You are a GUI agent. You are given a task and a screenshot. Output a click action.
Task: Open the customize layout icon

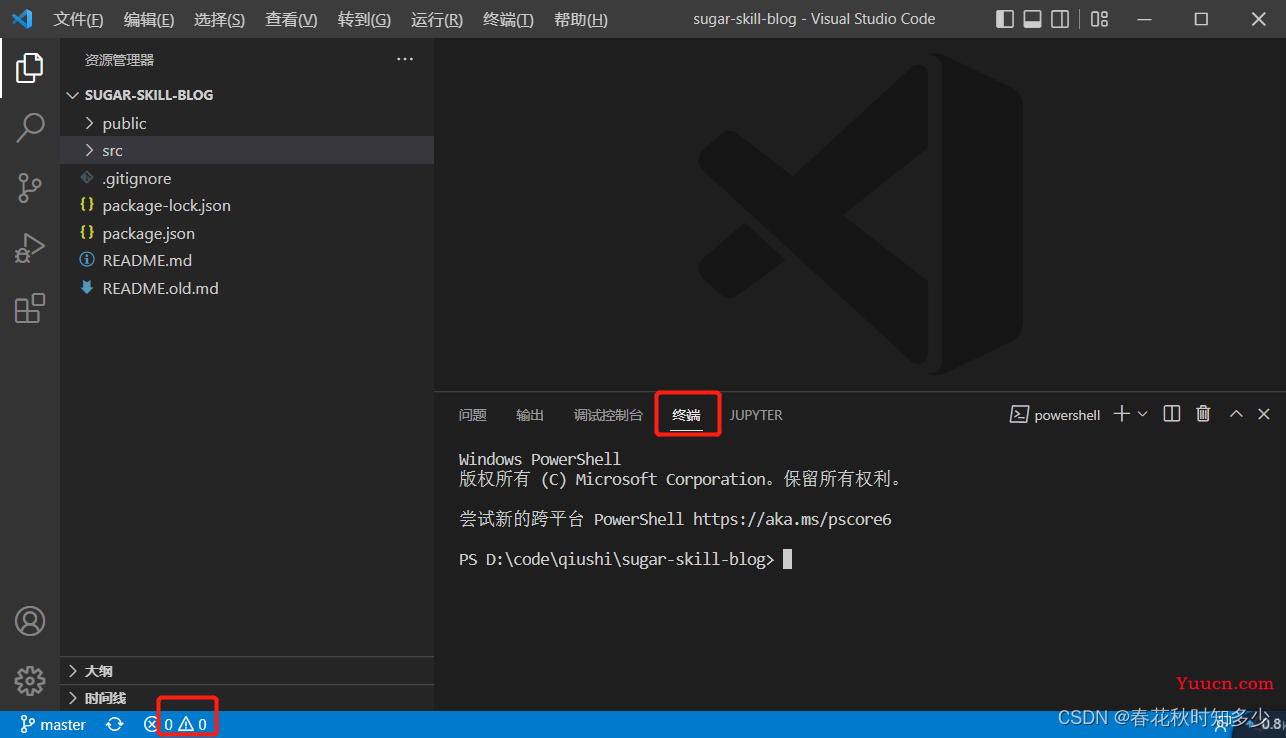[x=1100, y=19]
